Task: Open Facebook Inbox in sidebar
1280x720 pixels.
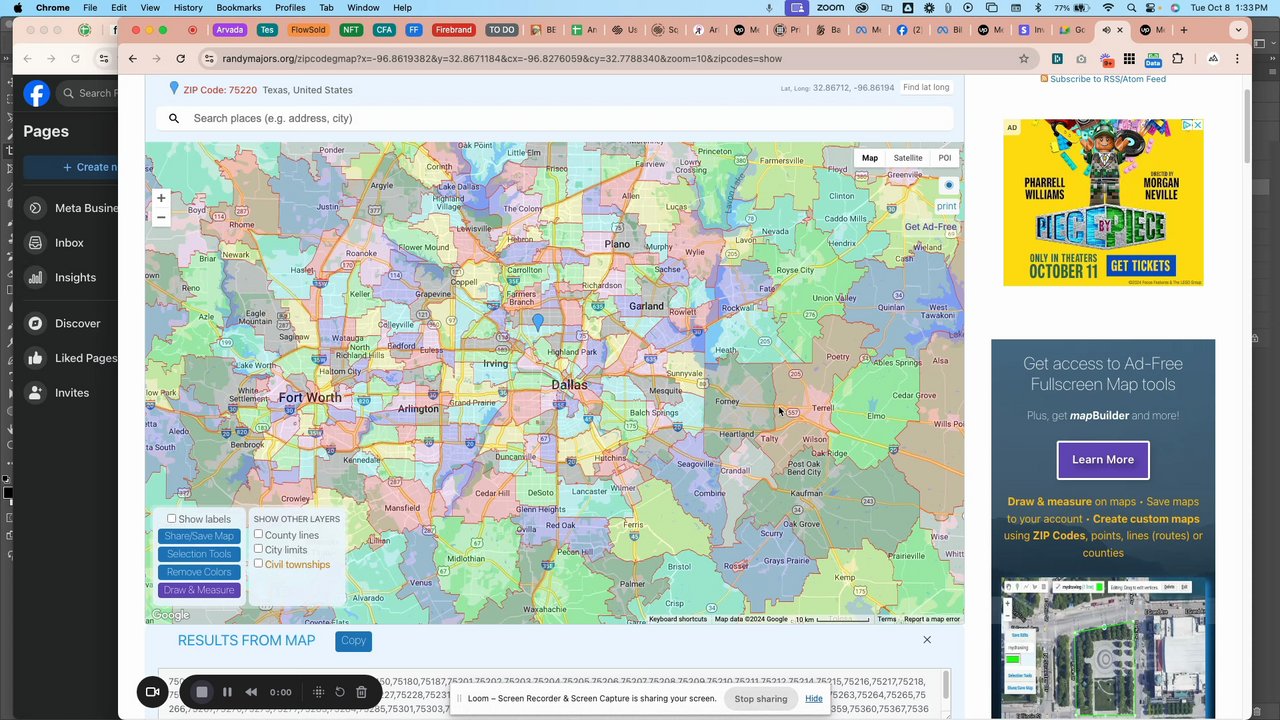Action: click(x=69, y=243)
